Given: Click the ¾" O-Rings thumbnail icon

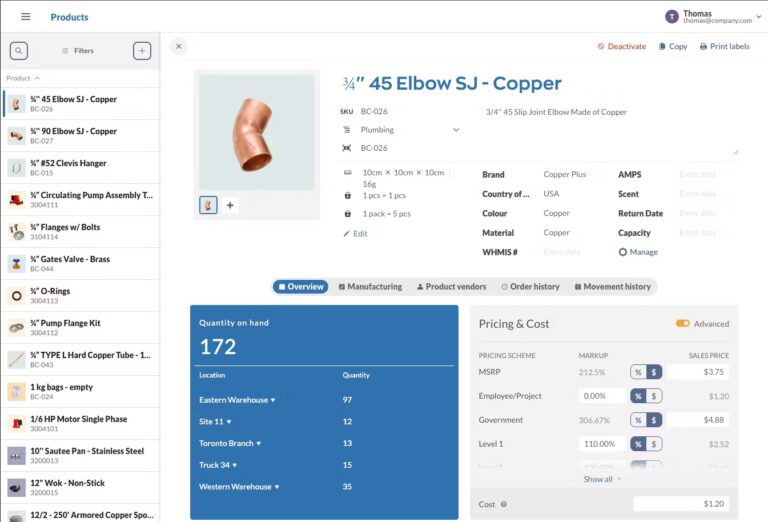Looking at the screenshot, I should pyautogui.click(x=17, y=296).
